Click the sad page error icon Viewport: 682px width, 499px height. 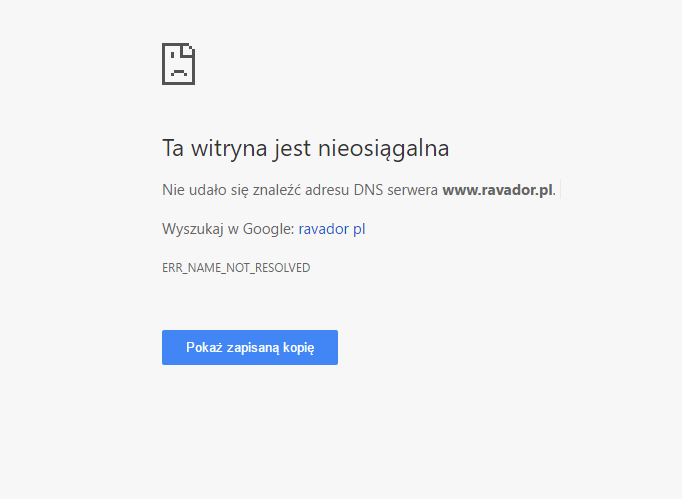(x=178, y=64)
